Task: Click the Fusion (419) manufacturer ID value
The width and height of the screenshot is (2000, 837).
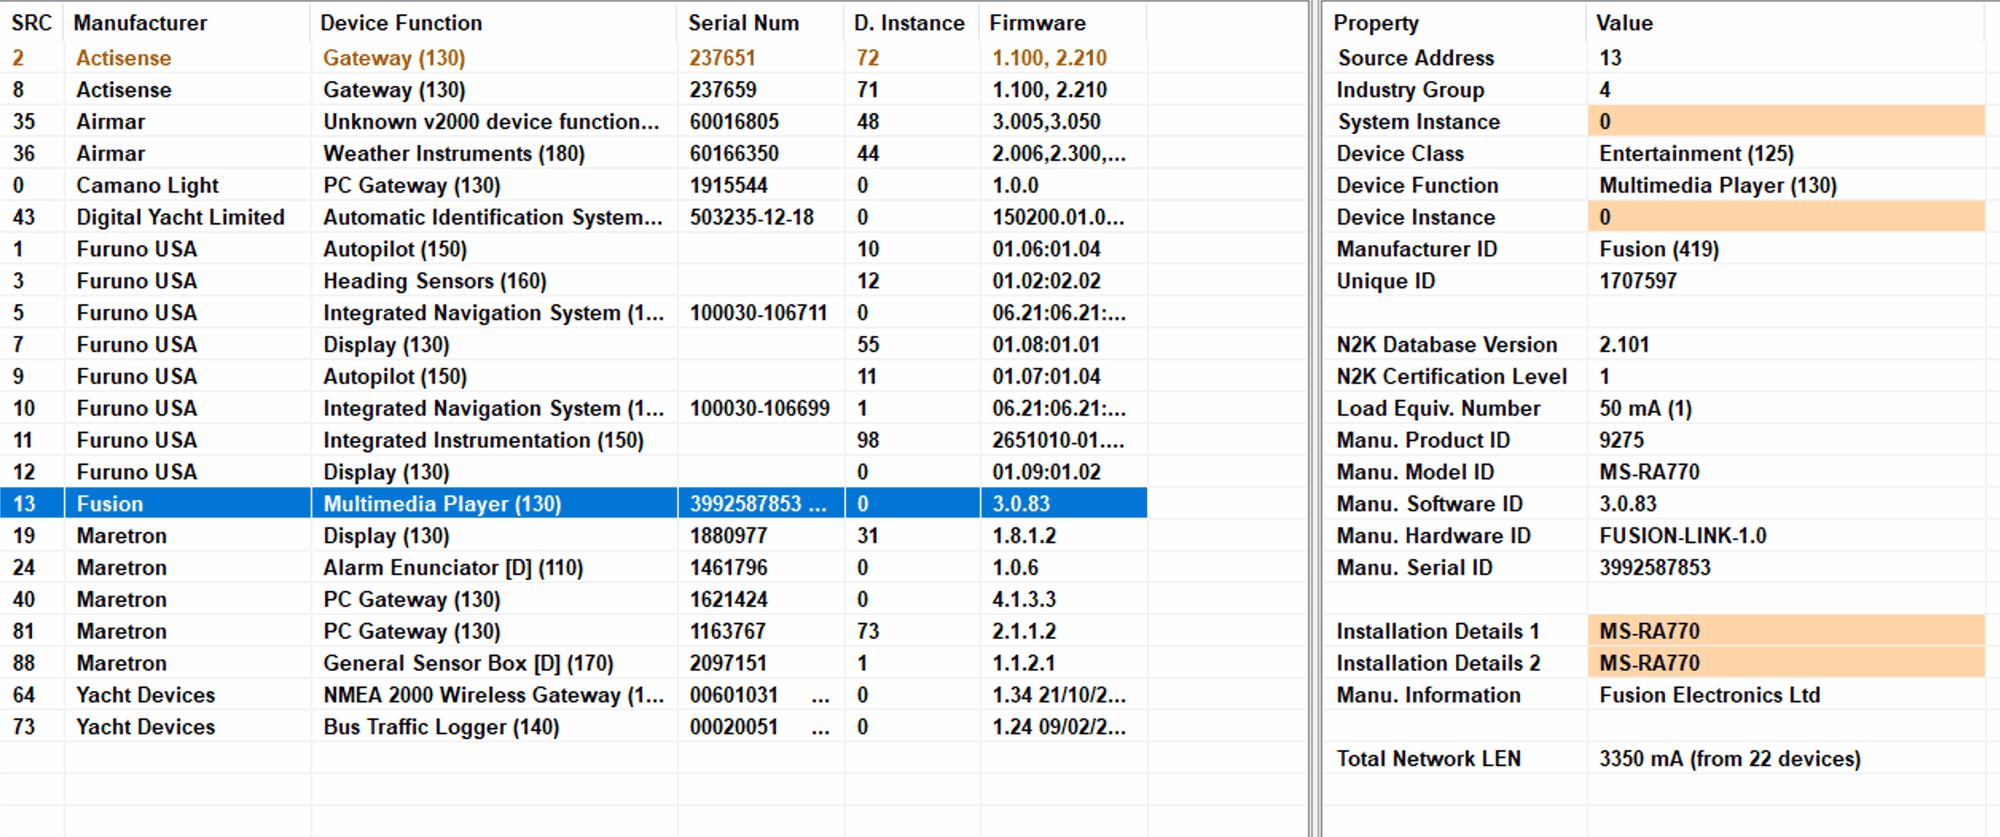Action: click(x=1659, y=249)
